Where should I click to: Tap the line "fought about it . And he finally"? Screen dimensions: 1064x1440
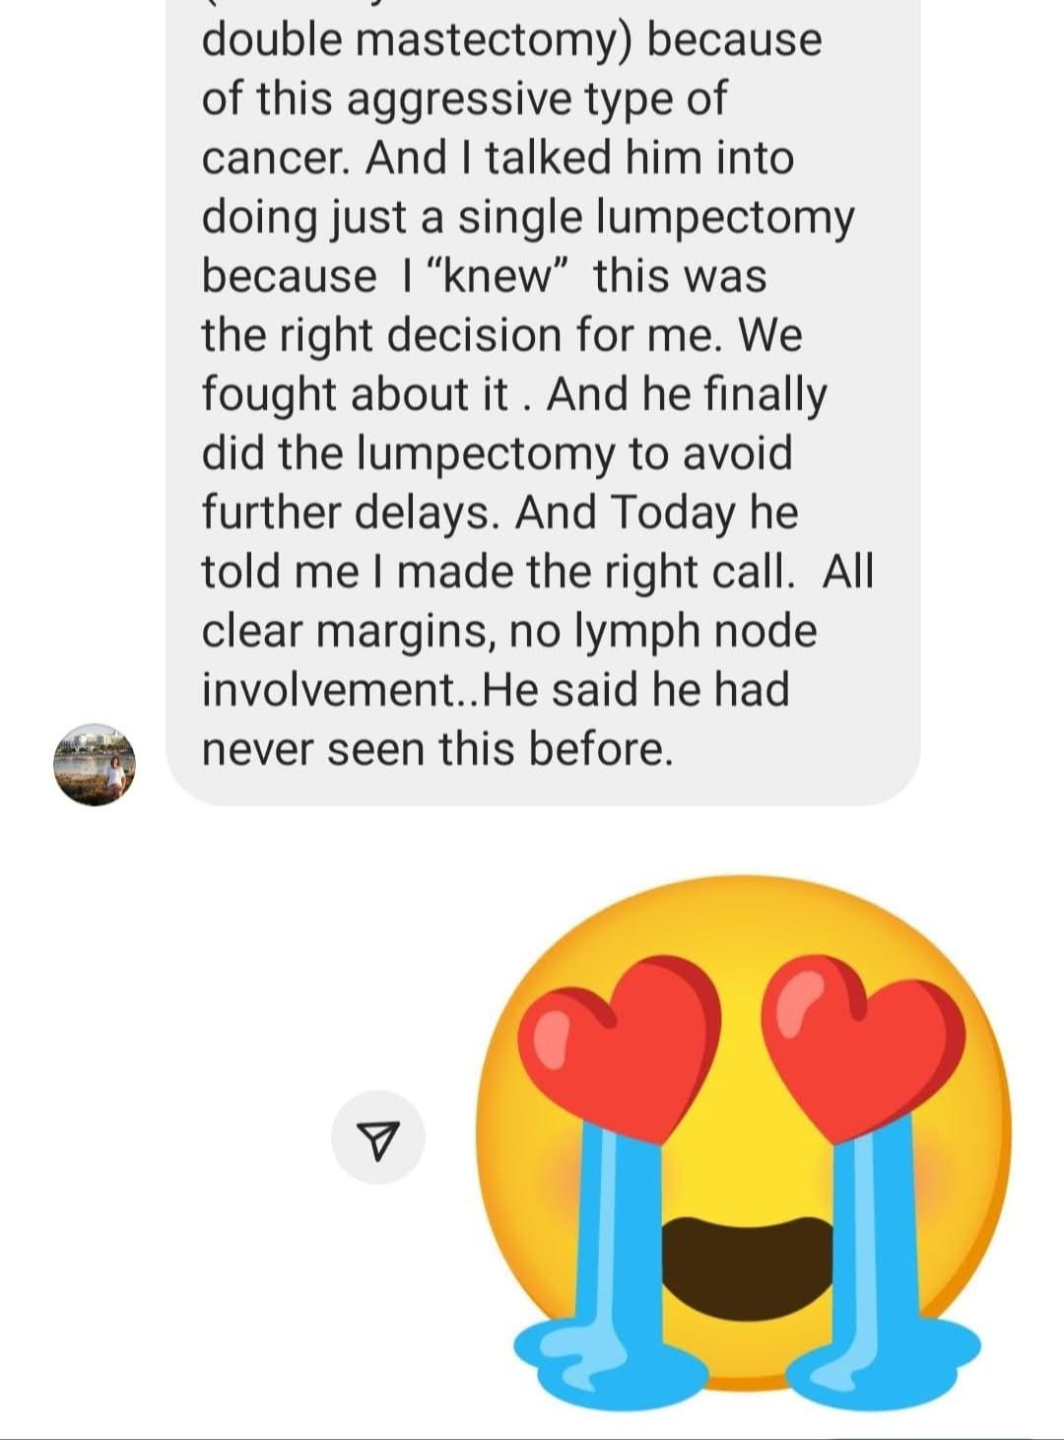click(x=515, y=395)
